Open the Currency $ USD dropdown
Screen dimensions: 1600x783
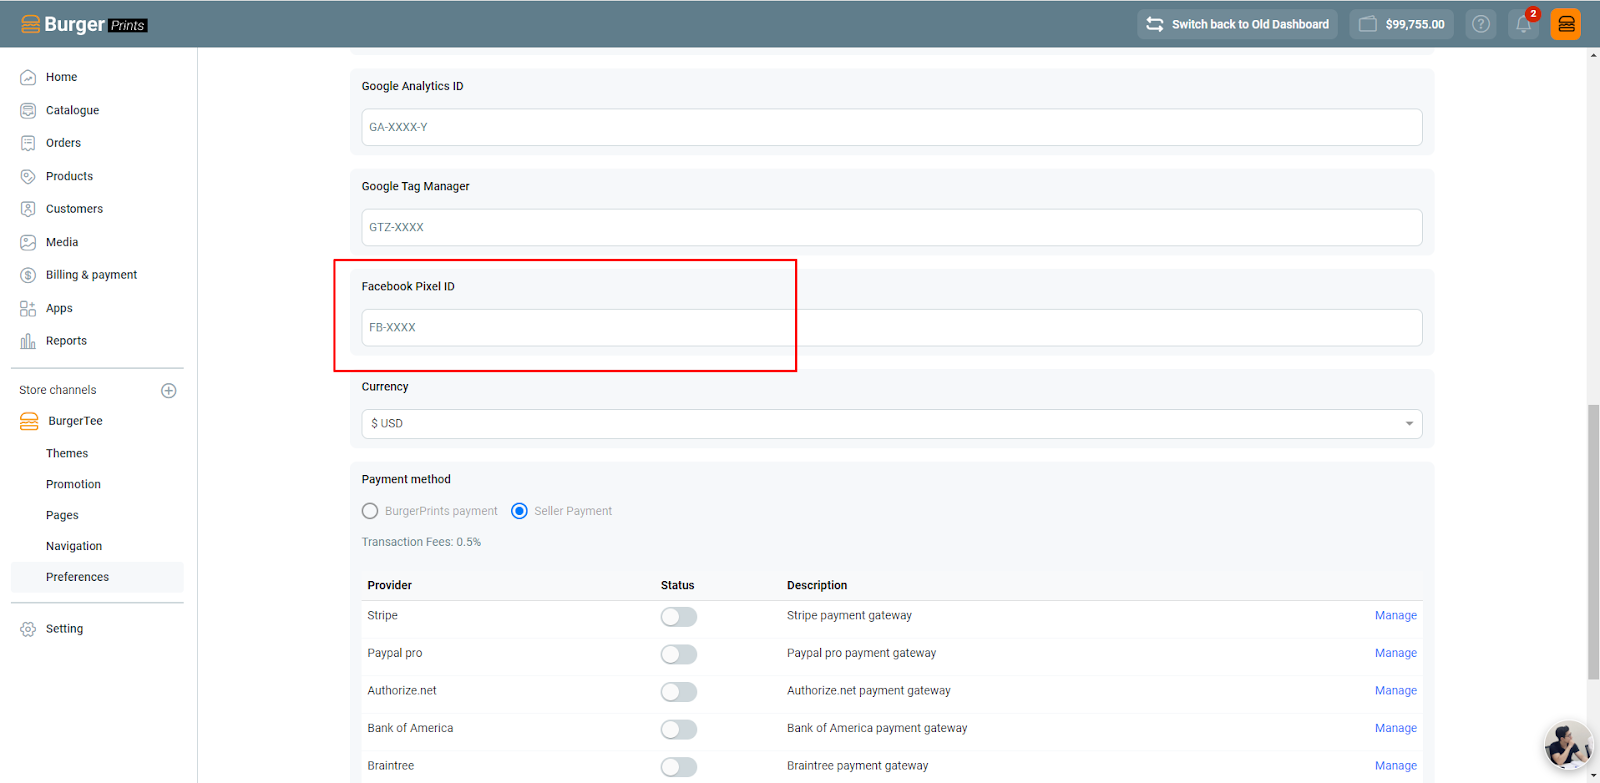point(892,424)
